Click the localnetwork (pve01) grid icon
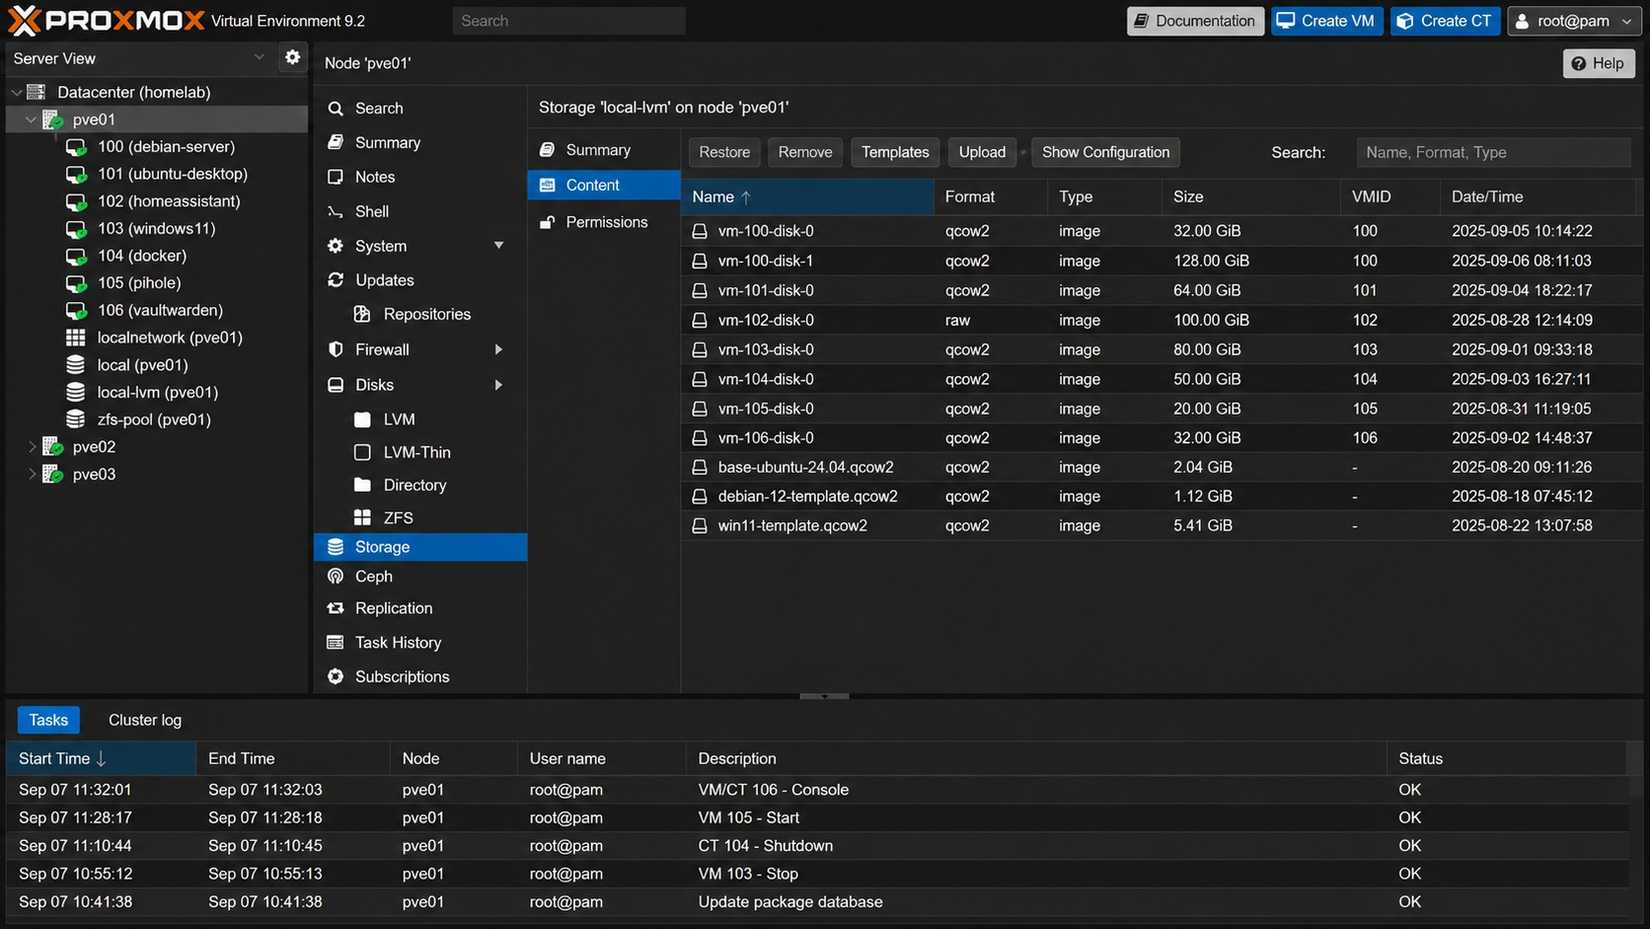The image size is (1650, 929). pos(75,338)
